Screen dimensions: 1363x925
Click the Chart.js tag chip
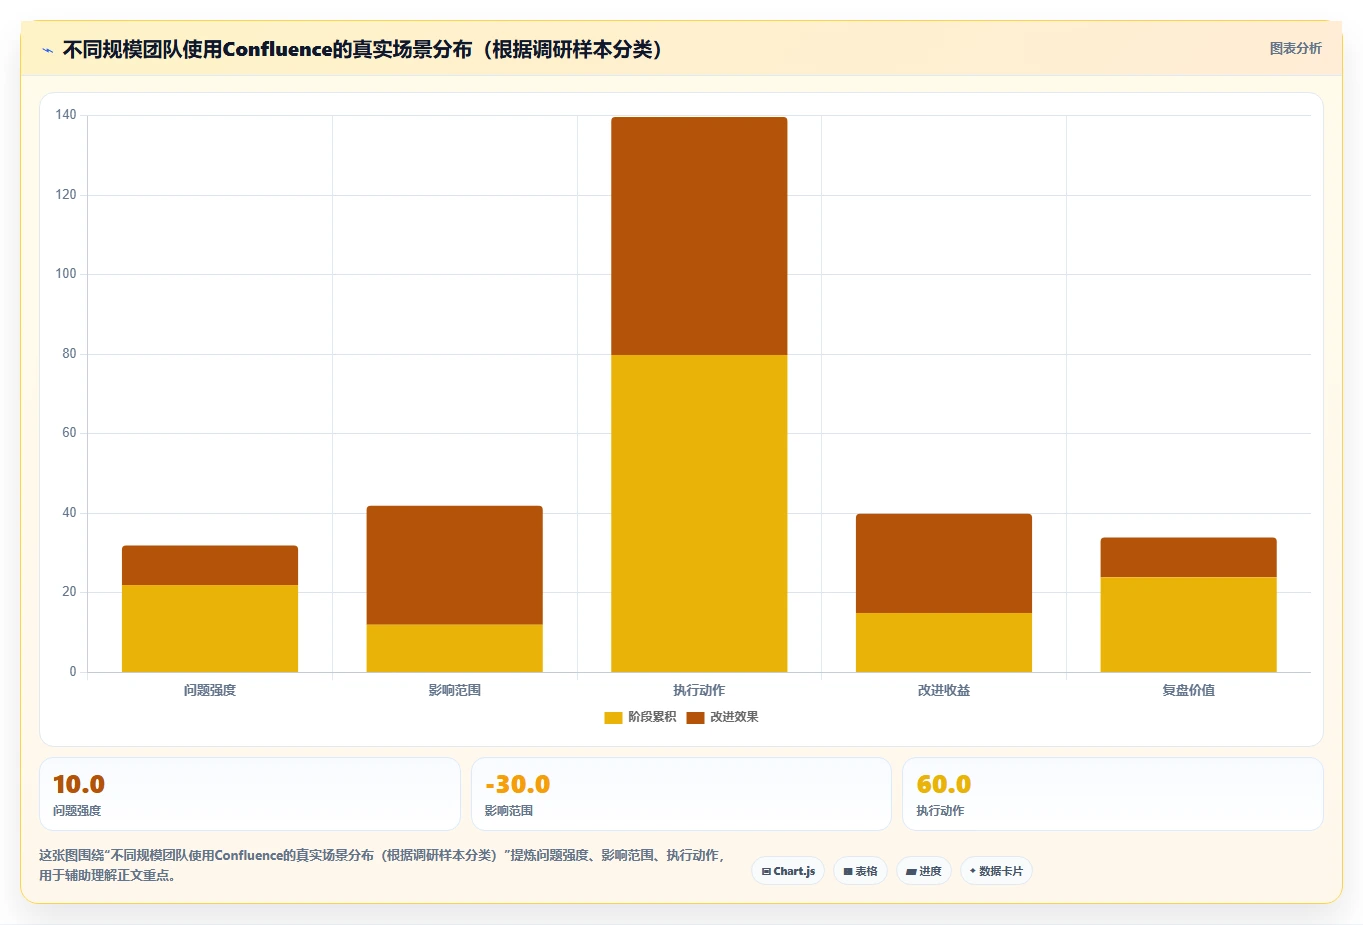click(788, 871)
